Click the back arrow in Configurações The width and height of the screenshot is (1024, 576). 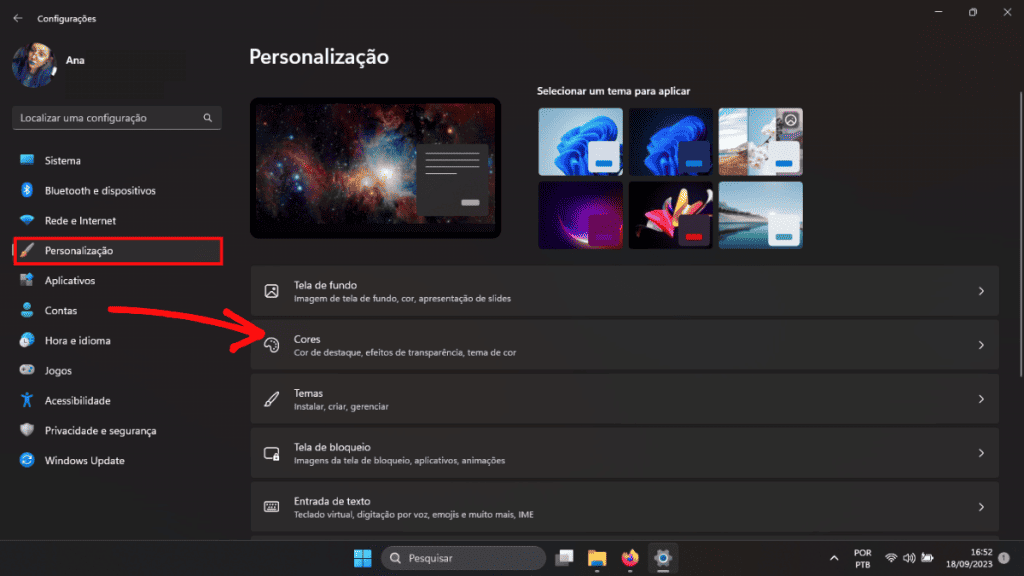[x=18, y=18]
